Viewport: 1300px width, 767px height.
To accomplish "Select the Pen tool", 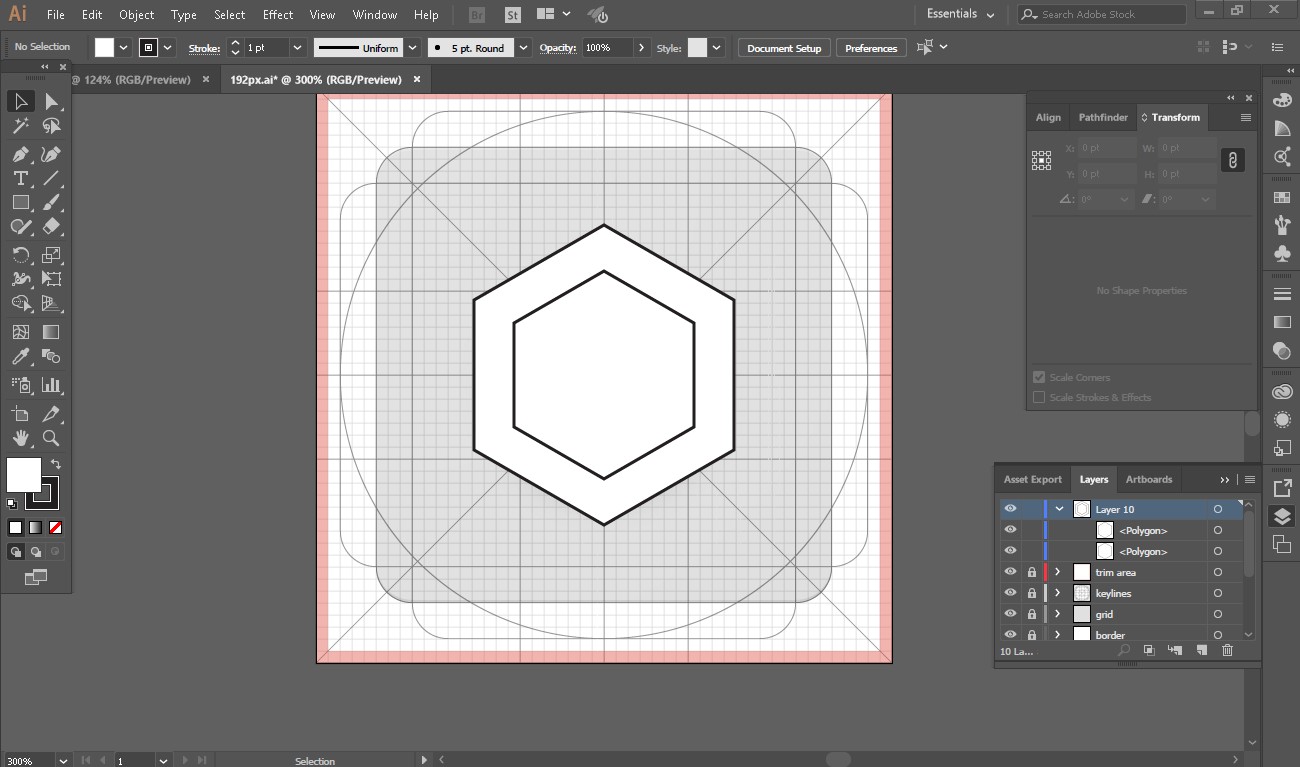I will [20, 154].
